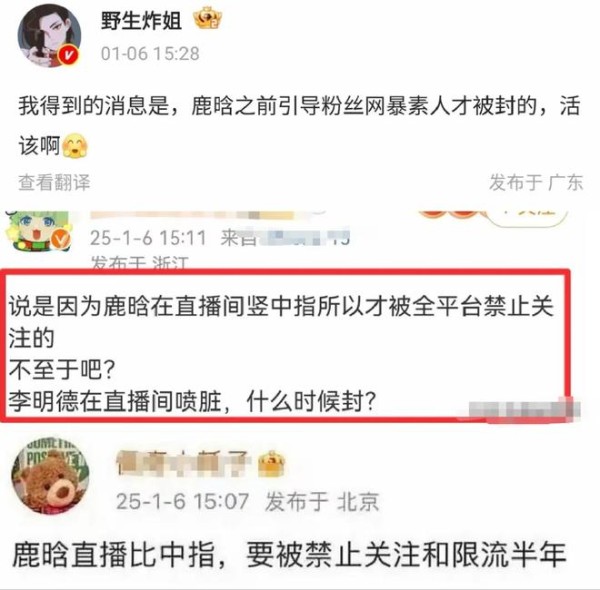Image resolution: width=600 pixels, height=590 pixels.
Task: Click 发布于 北京 location text
Action: point(322,501)
